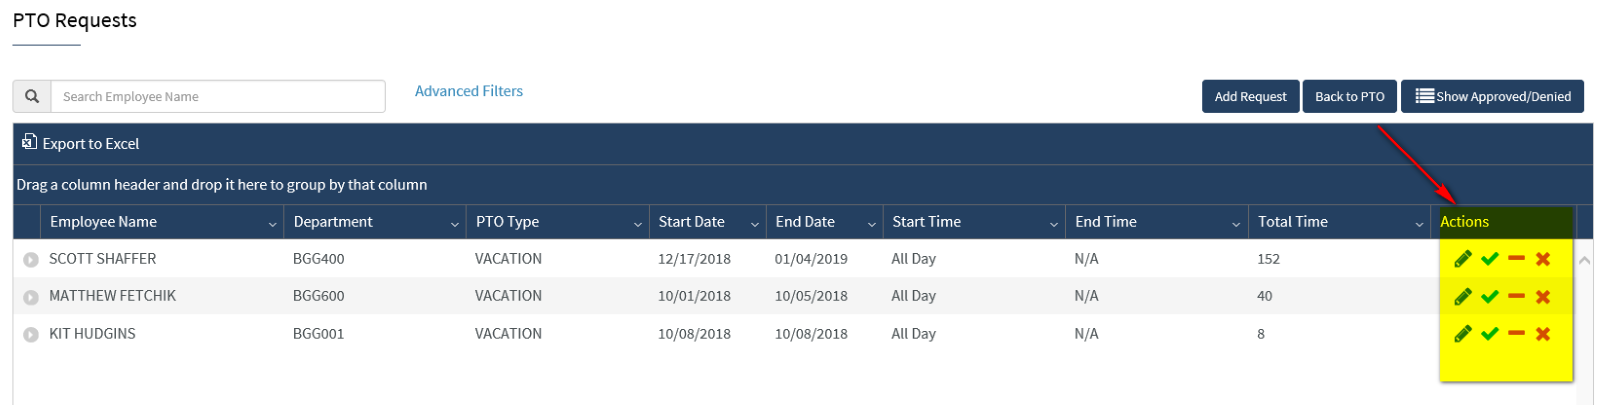Expand Scott Shaffer's row details
Image resolution: width=1600 pixels, height=405 pixels.
(x=31, y=260)
